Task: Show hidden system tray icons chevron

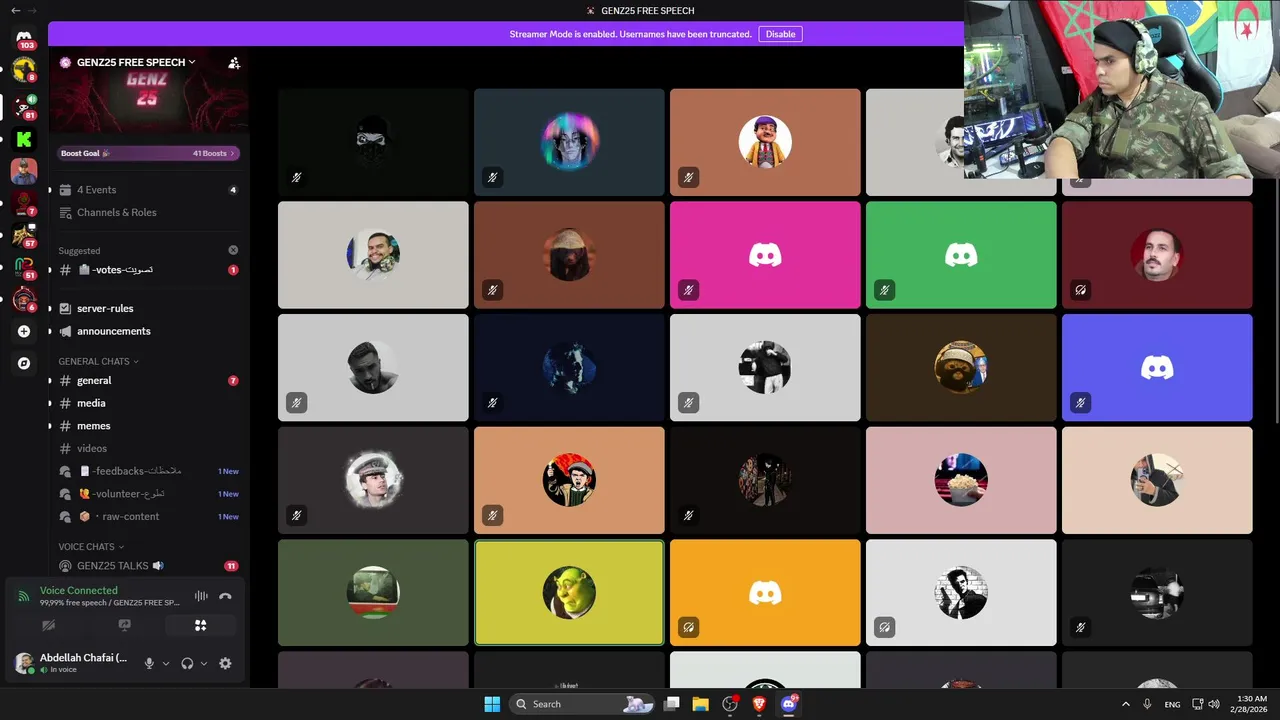Action: tap(1125, 704)
